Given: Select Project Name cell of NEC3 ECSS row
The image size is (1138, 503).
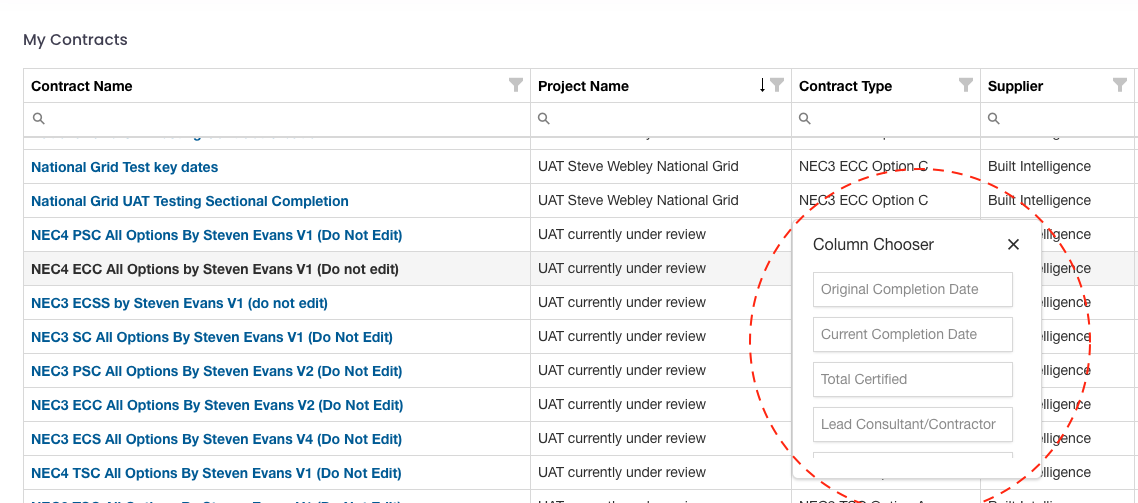Looking at the screenshot, I should pyautogui.click(x=661, y=303).
